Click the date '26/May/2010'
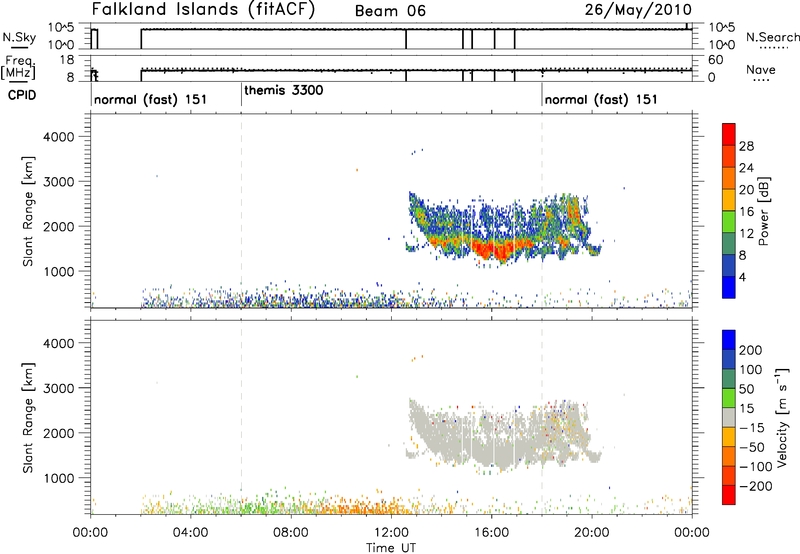Screen dimensions: 800x554 coord(638,10)
